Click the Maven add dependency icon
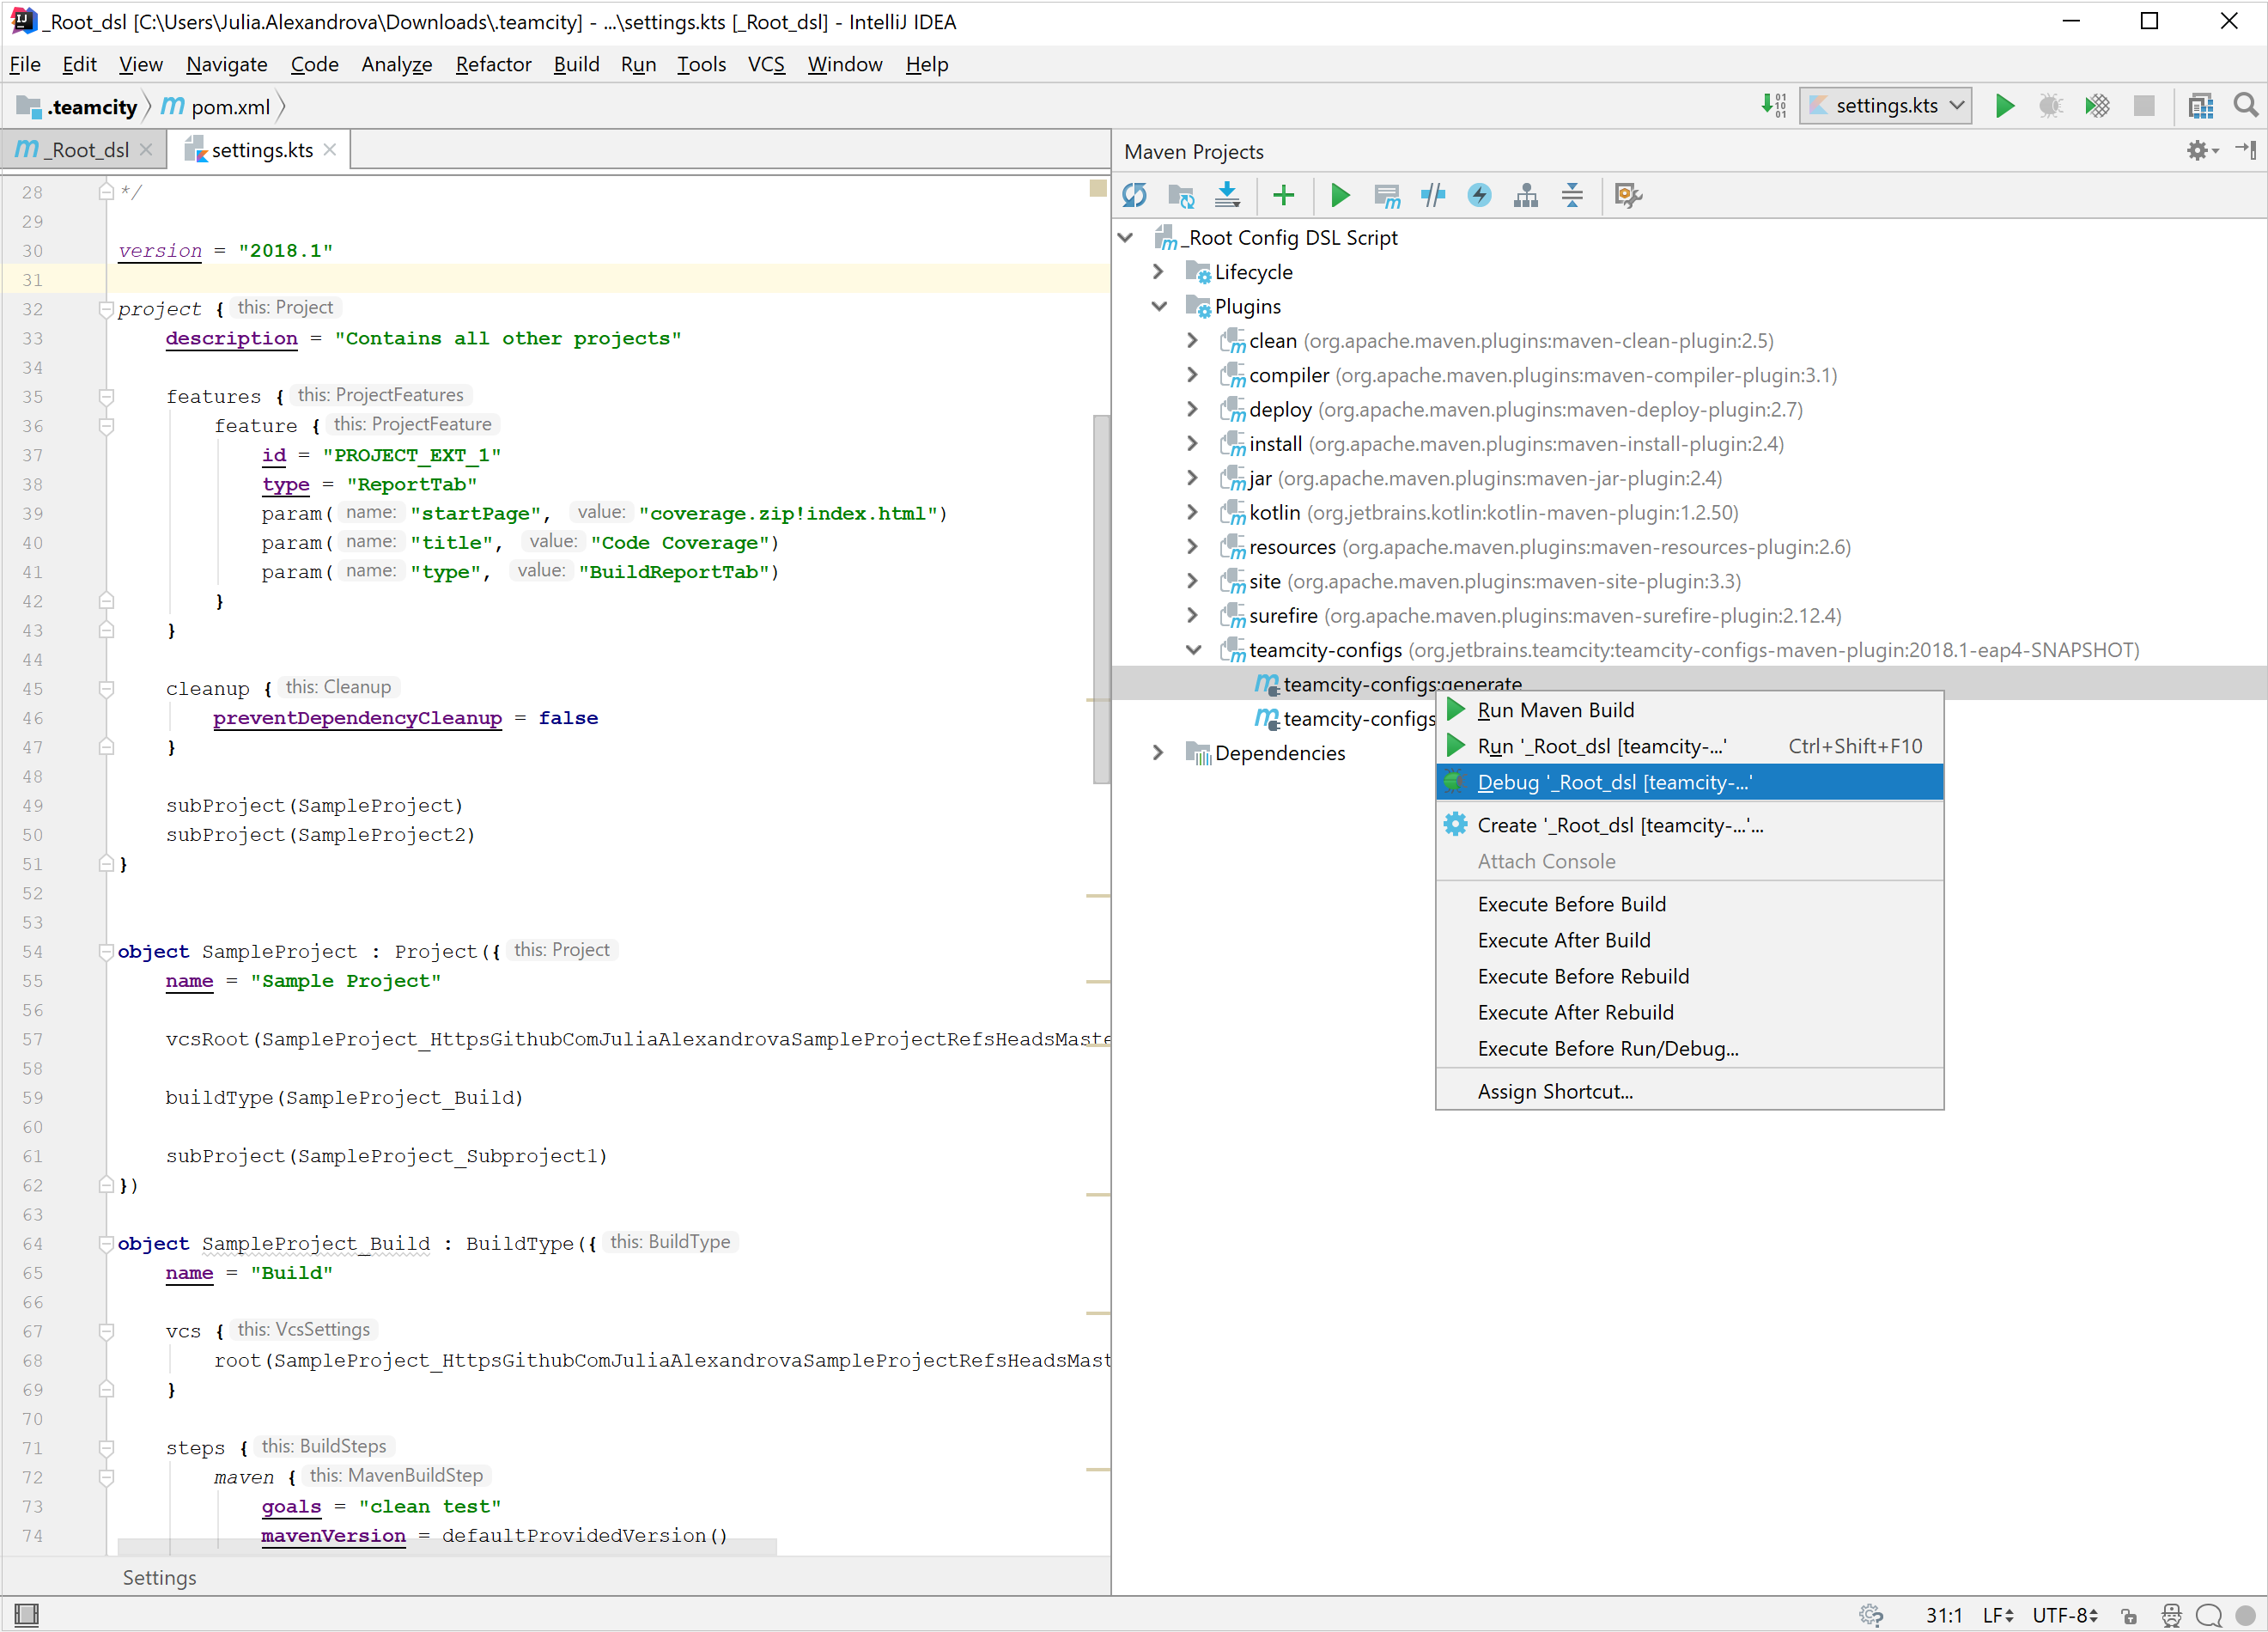This screenshot has height=1632, width=2268. [1282, 196]
